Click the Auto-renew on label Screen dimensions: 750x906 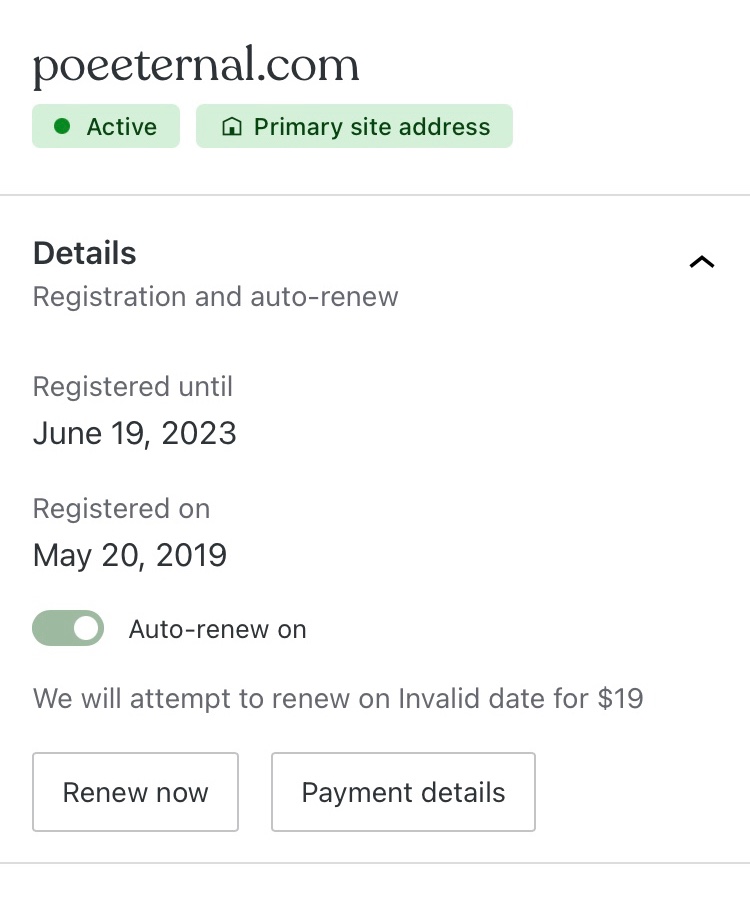(x=217, y=629)
